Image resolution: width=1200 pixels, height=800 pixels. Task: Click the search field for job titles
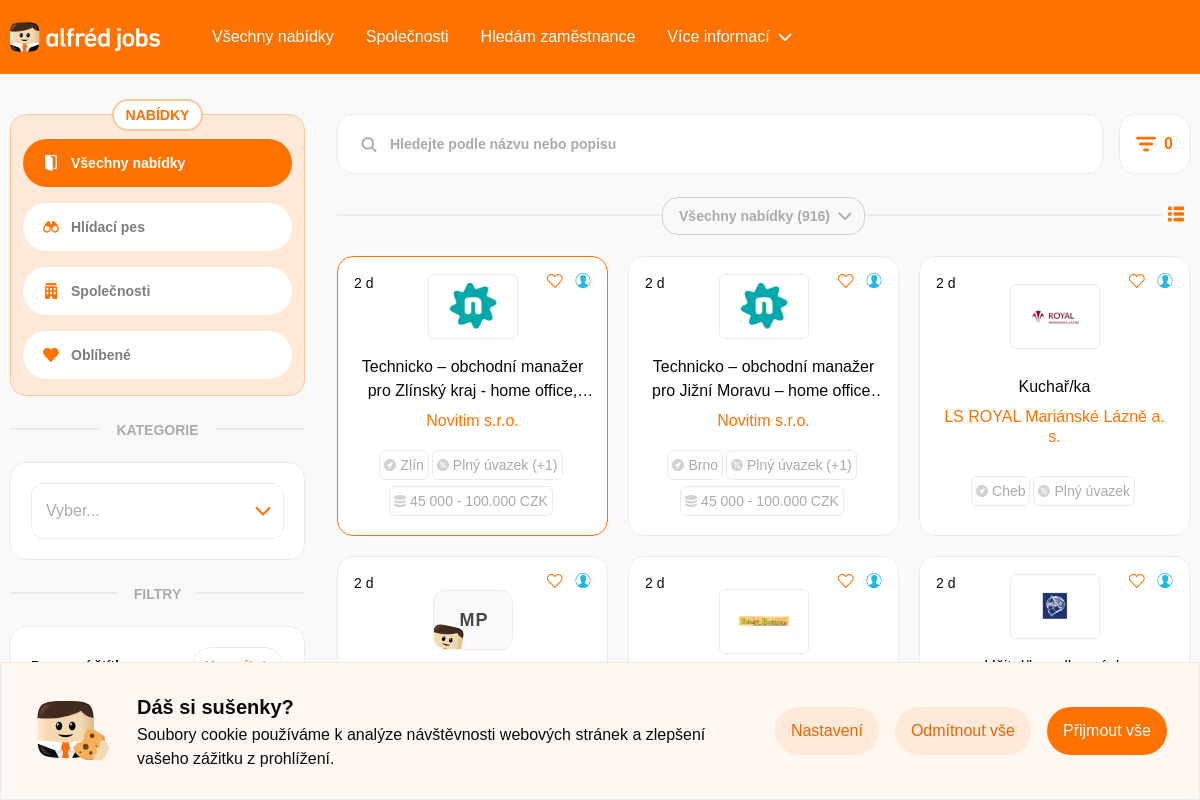(720, 144)
